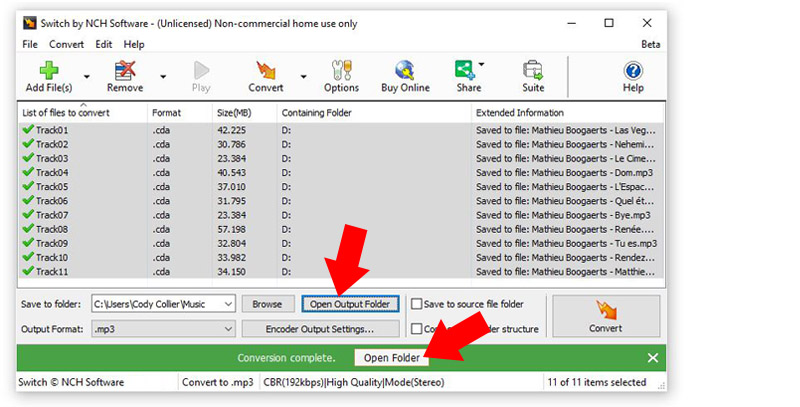Click the large Convert button at bottom right

[606, 316]
